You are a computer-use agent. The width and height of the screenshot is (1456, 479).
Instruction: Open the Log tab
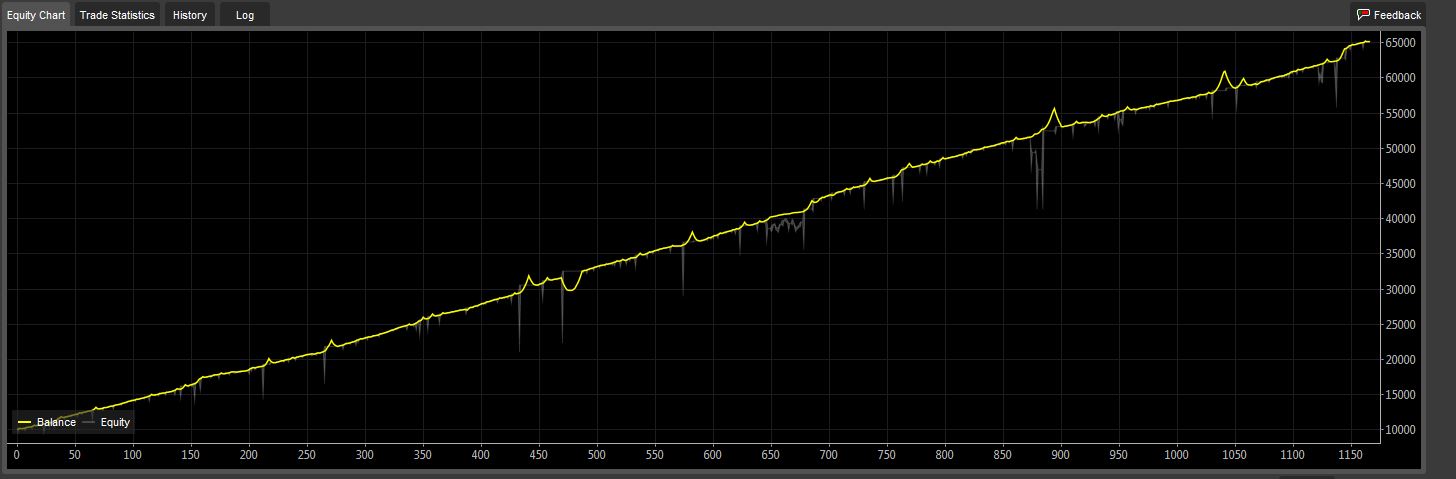(244, 15)
